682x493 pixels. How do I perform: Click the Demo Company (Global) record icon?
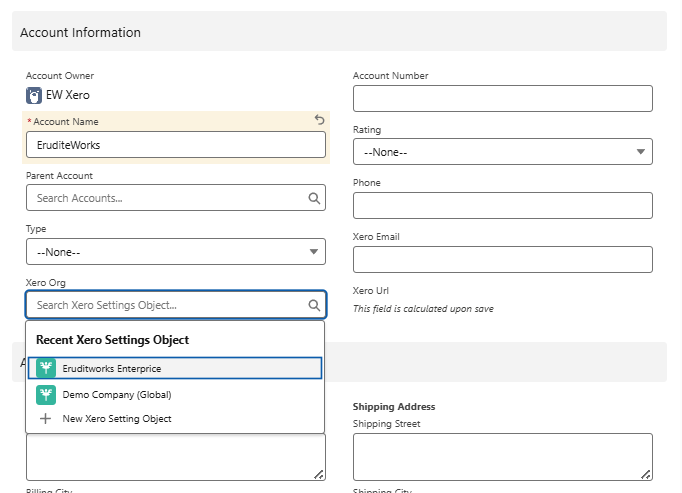[x=46, y=395]
